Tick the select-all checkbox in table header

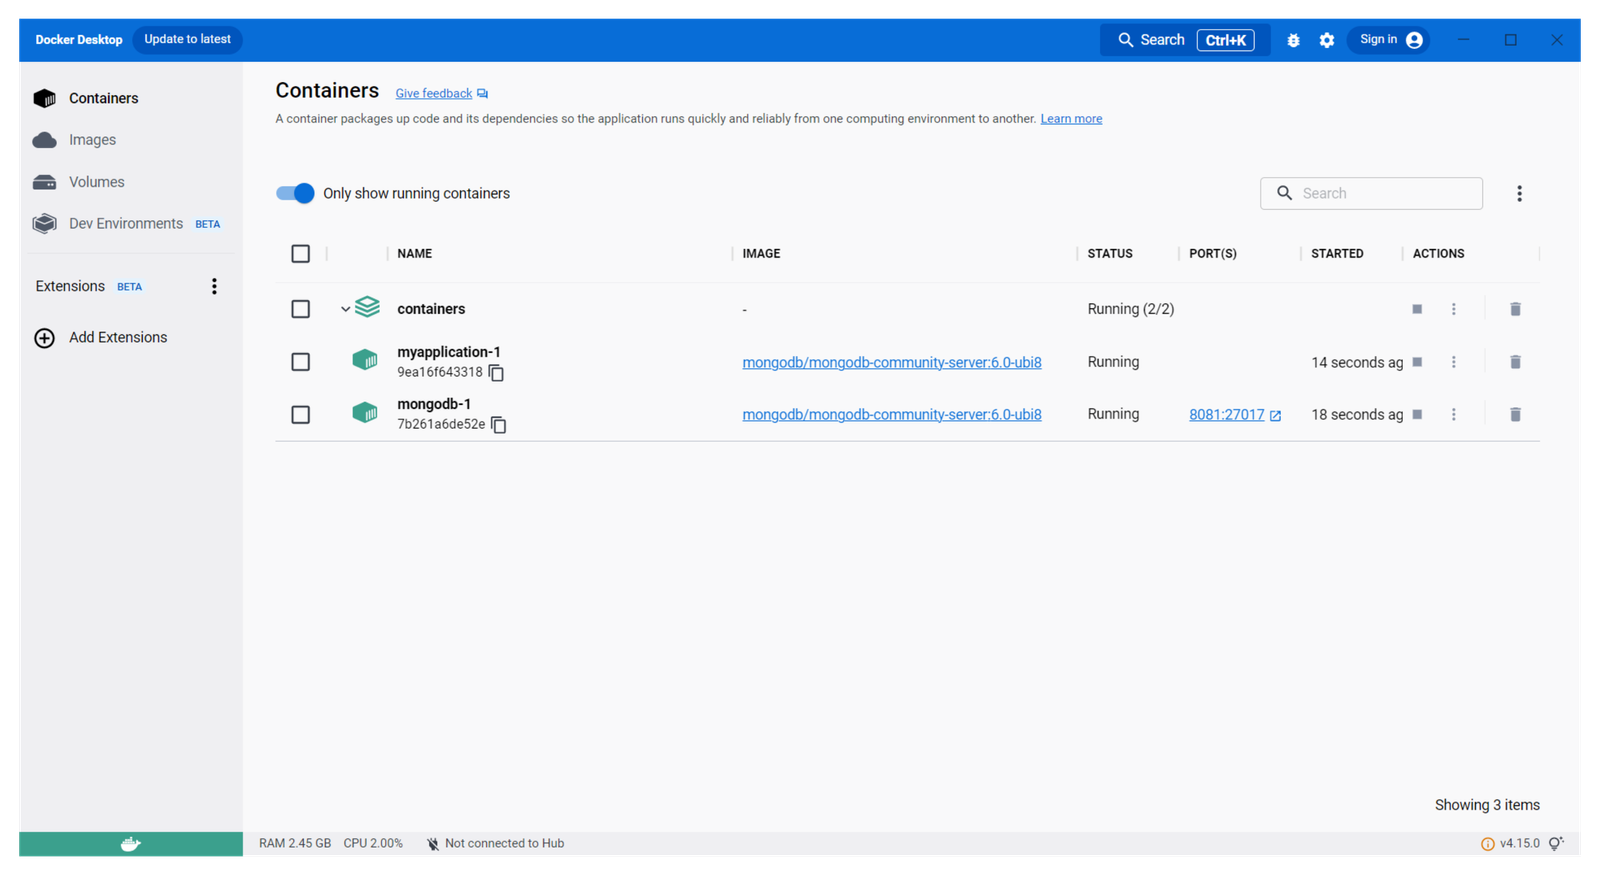click(301, 254)
